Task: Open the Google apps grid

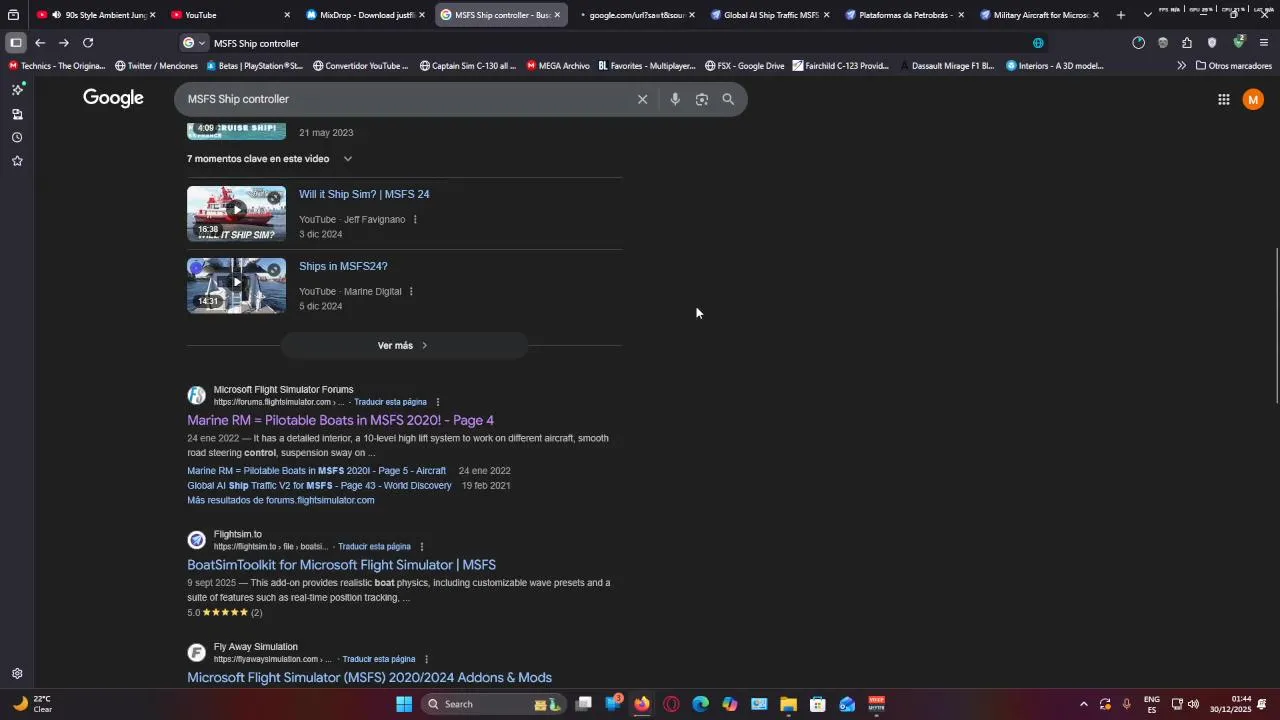Action: tap(1223, 99)
